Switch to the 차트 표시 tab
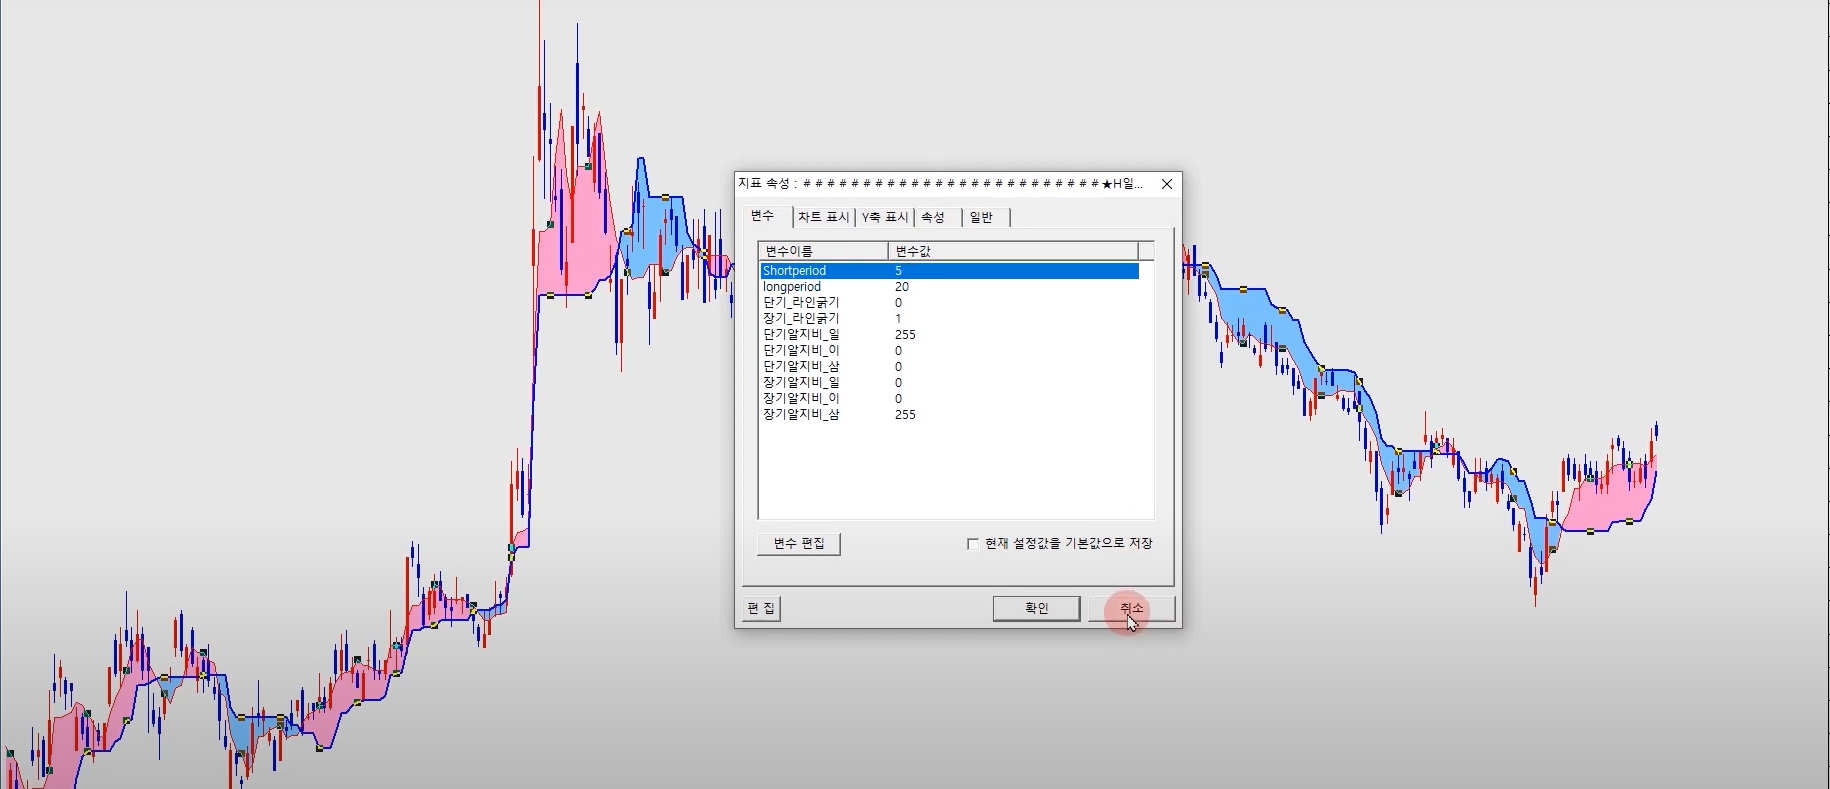 click(823, 217)
